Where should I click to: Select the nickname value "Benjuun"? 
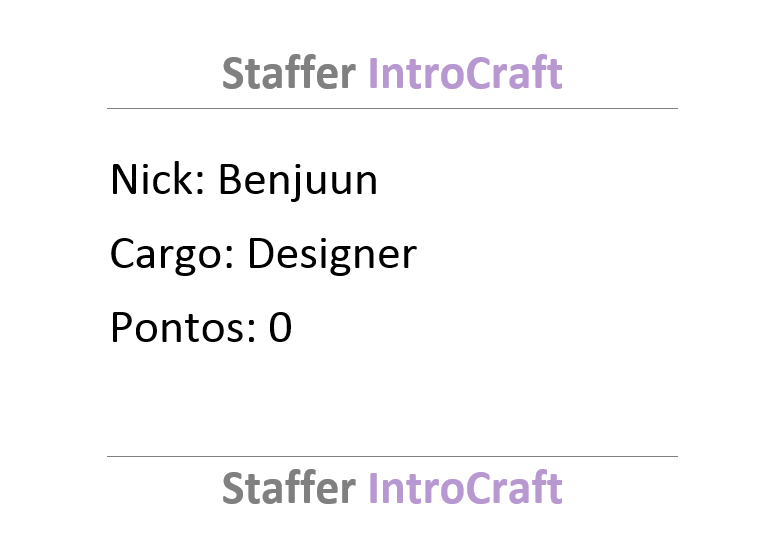[298, 182]
